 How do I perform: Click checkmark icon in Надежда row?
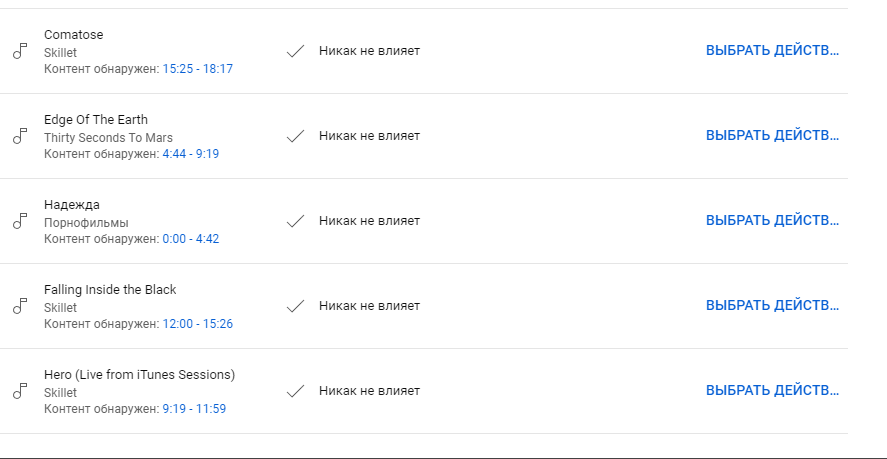pyautogui.click(x=295, y=221)
